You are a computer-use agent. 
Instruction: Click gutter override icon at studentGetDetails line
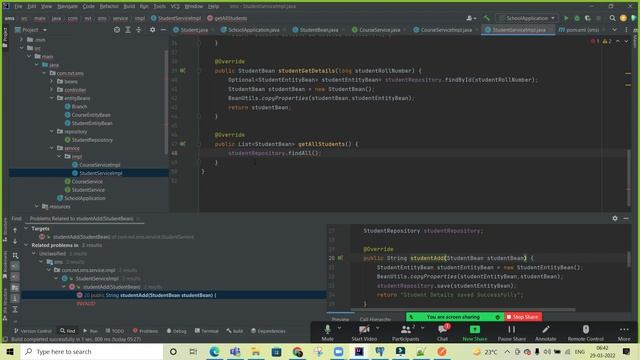182,71
